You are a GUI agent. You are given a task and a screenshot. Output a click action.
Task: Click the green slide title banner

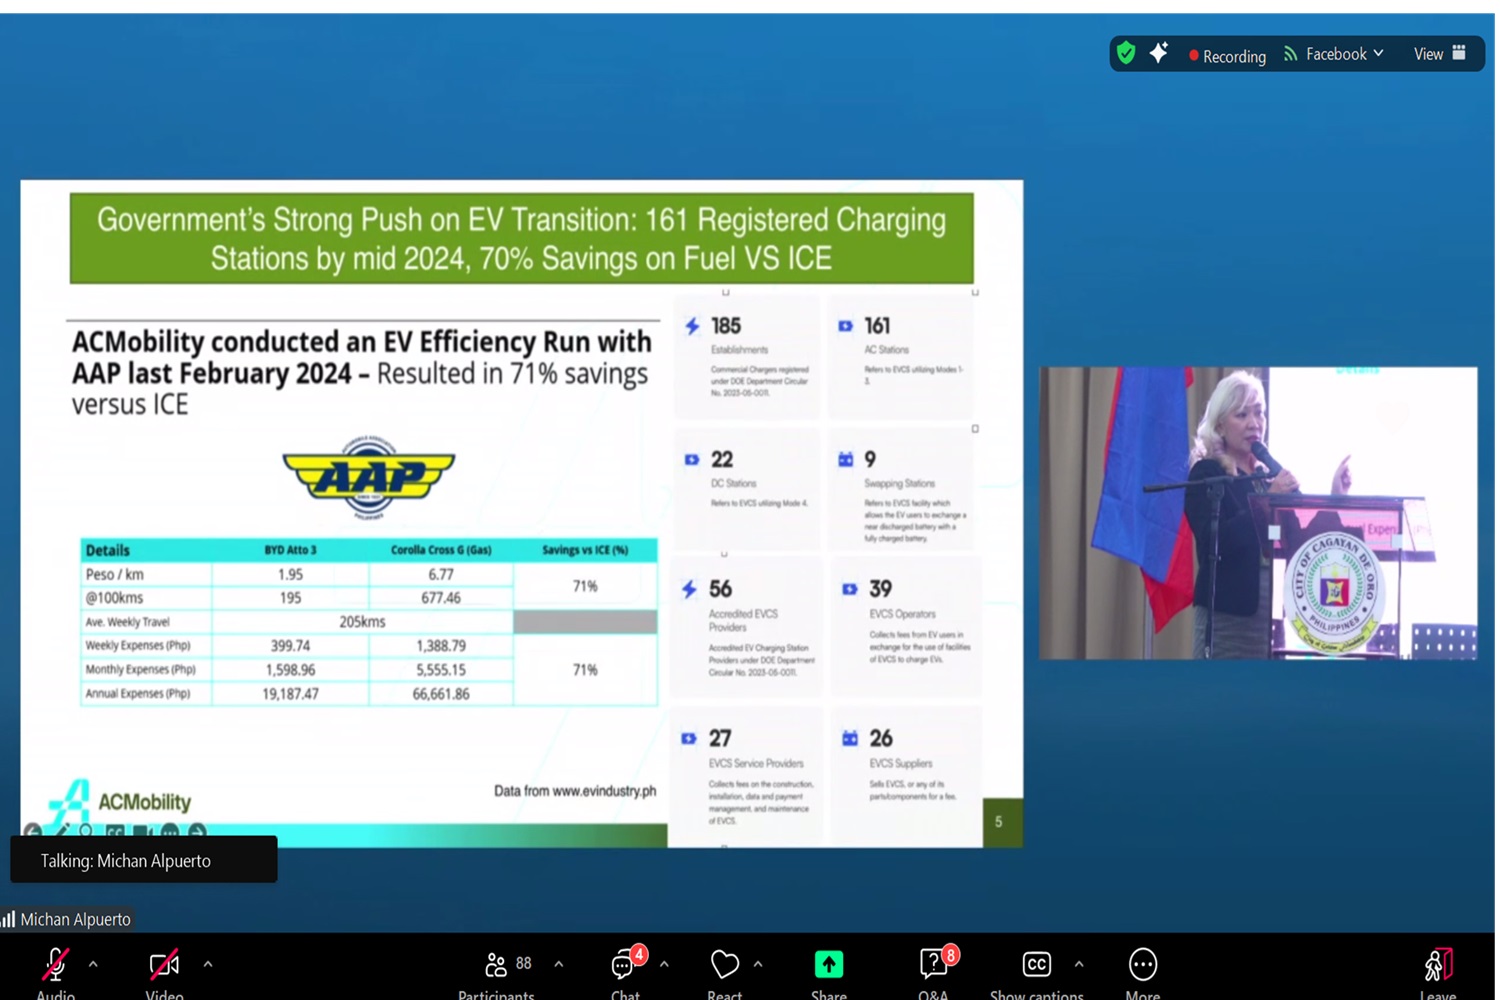coord(521,238)
